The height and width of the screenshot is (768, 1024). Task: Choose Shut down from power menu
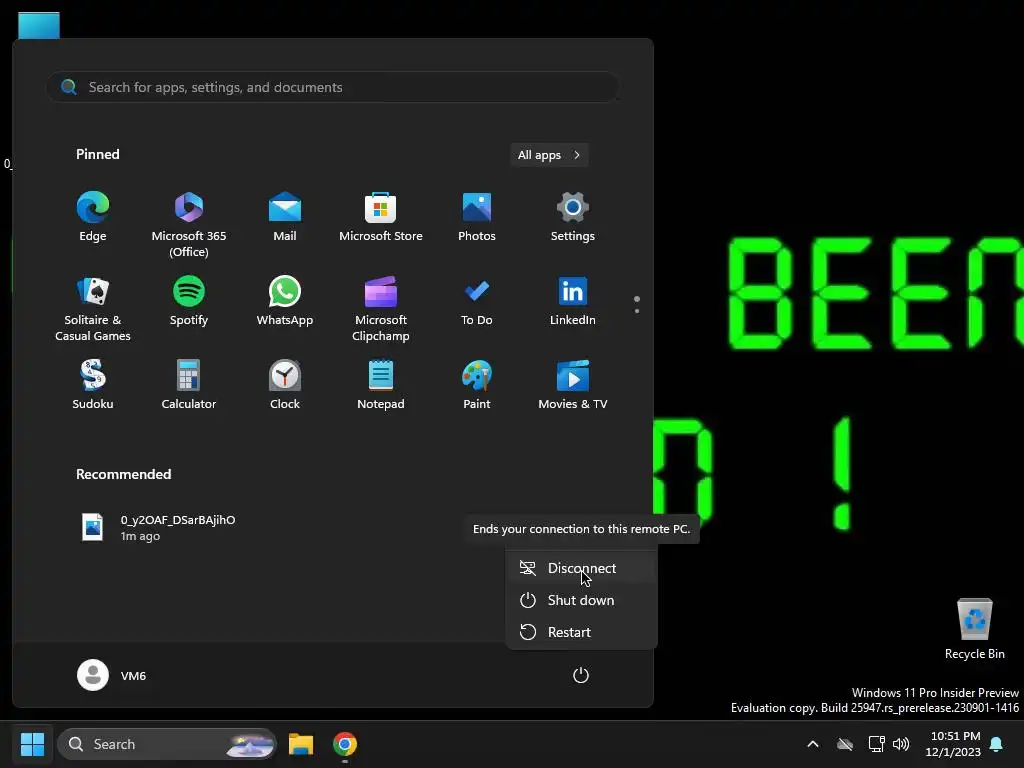(x=581, y=600)
